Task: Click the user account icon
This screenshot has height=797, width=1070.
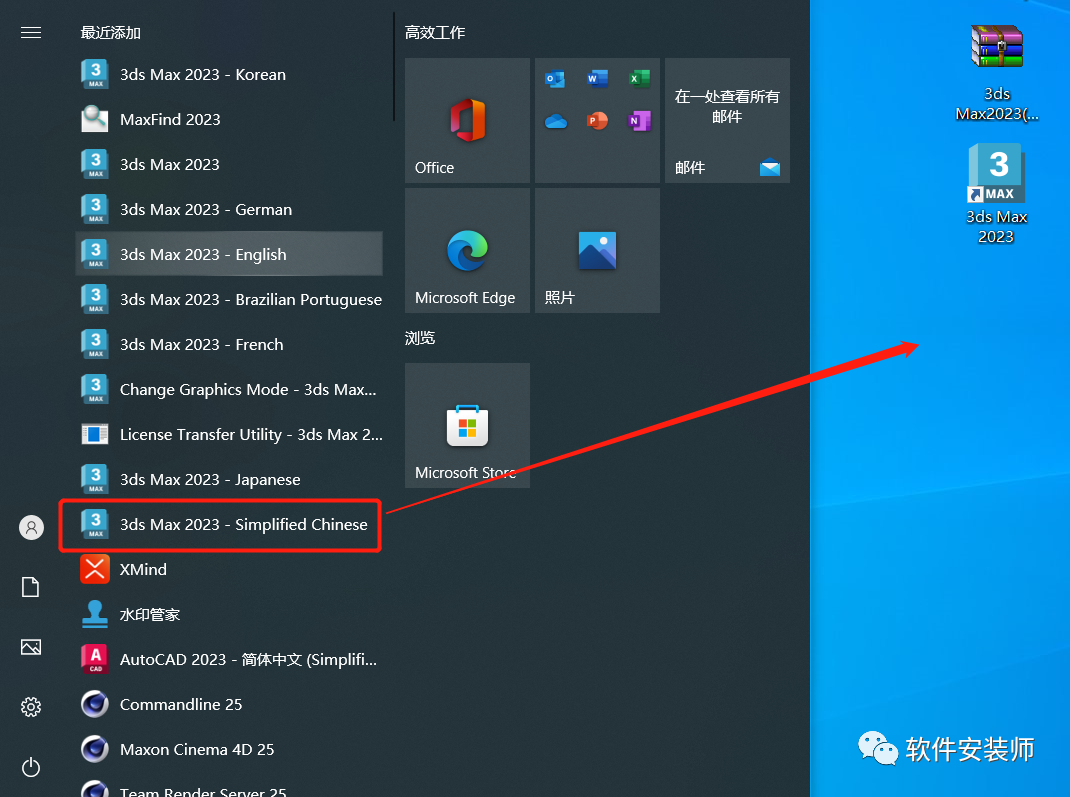Action: (x=31, y=527)
